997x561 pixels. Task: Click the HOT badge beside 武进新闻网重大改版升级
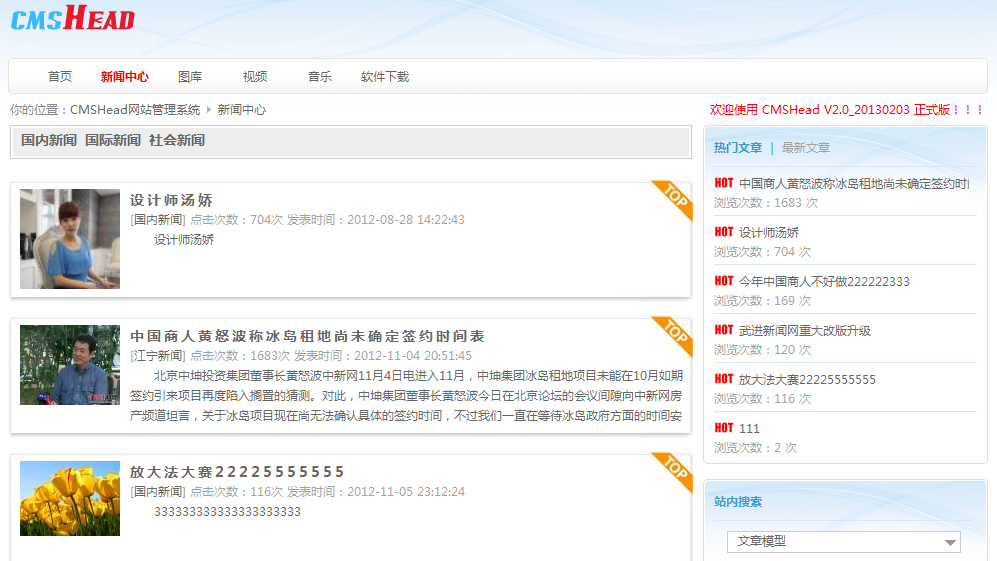coord(724,330)
